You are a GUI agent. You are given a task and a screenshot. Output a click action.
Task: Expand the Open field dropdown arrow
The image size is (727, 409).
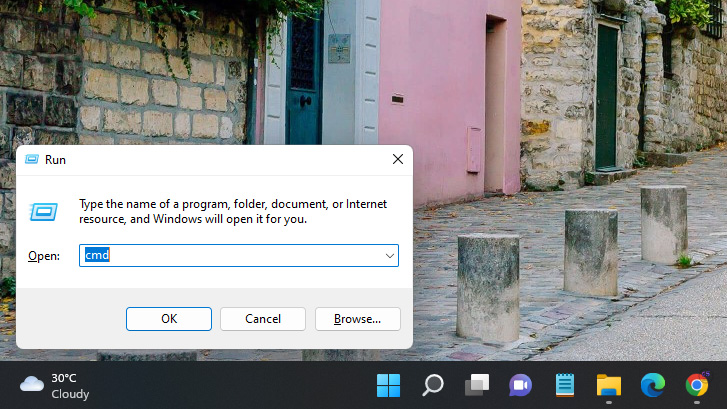click(389, 256)
